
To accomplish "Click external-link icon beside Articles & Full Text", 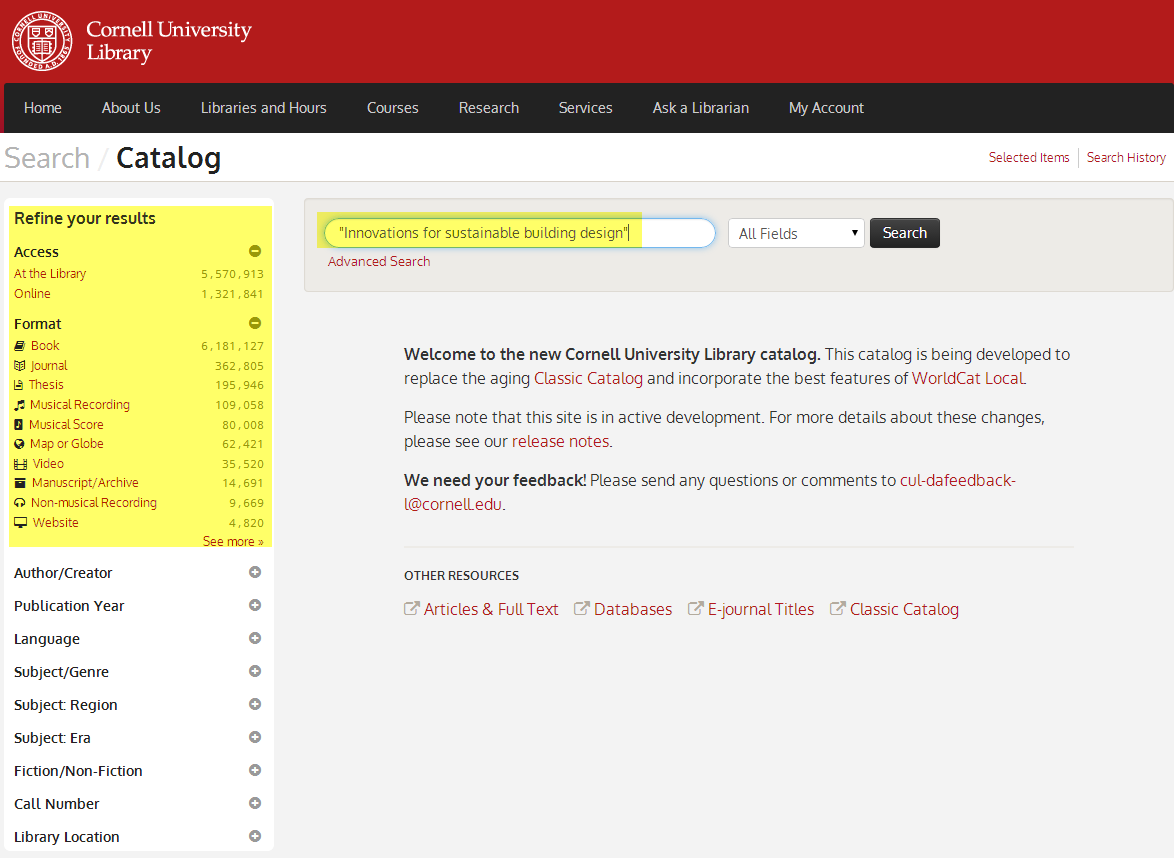I will point(412,609).
